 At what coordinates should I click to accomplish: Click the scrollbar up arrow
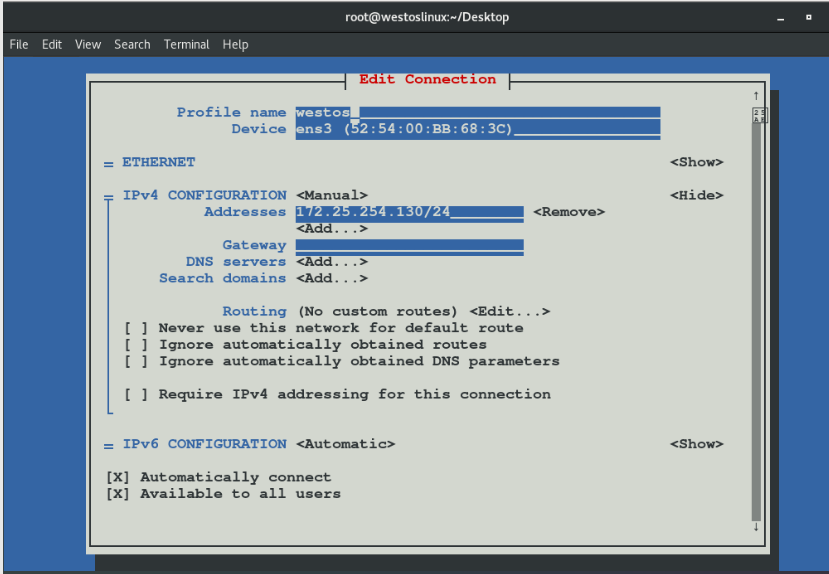coord(756,96)
